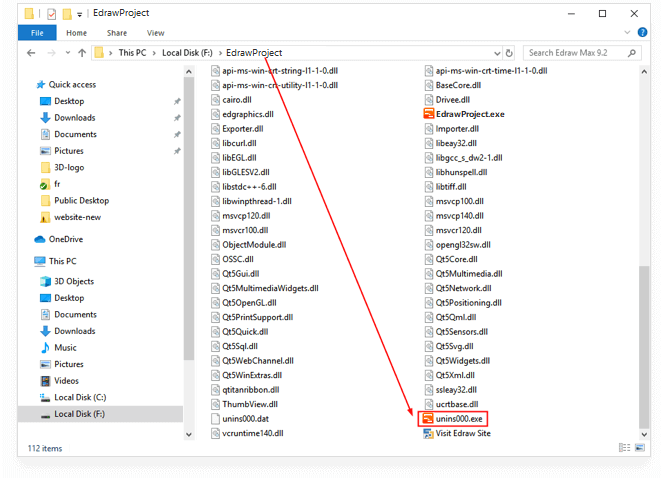This screenshot has width=661, height=478.
Task: Expand the chevron after Local Disk (F:) in path
Action: [x=220, y=53]
